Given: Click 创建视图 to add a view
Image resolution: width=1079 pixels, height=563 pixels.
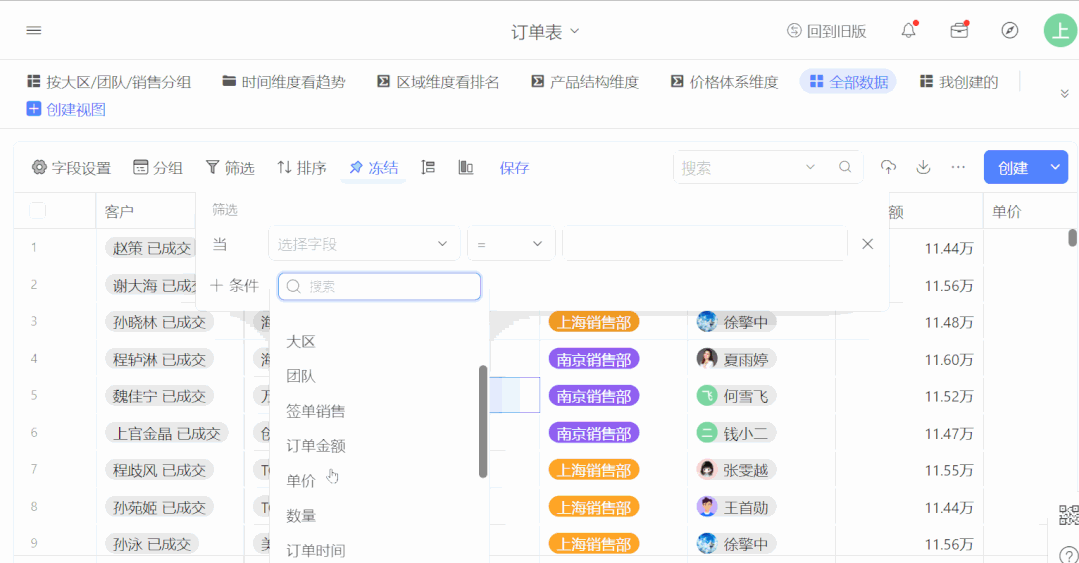Looking at the screenshot, I should [x=66, y=109].
